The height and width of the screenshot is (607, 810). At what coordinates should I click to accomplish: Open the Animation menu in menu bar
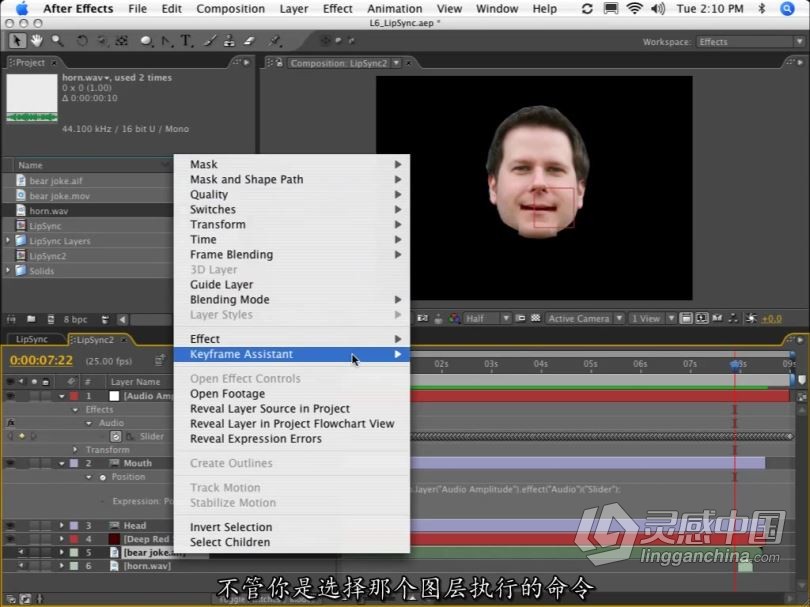pyautogui.click(x=394, y=9)
